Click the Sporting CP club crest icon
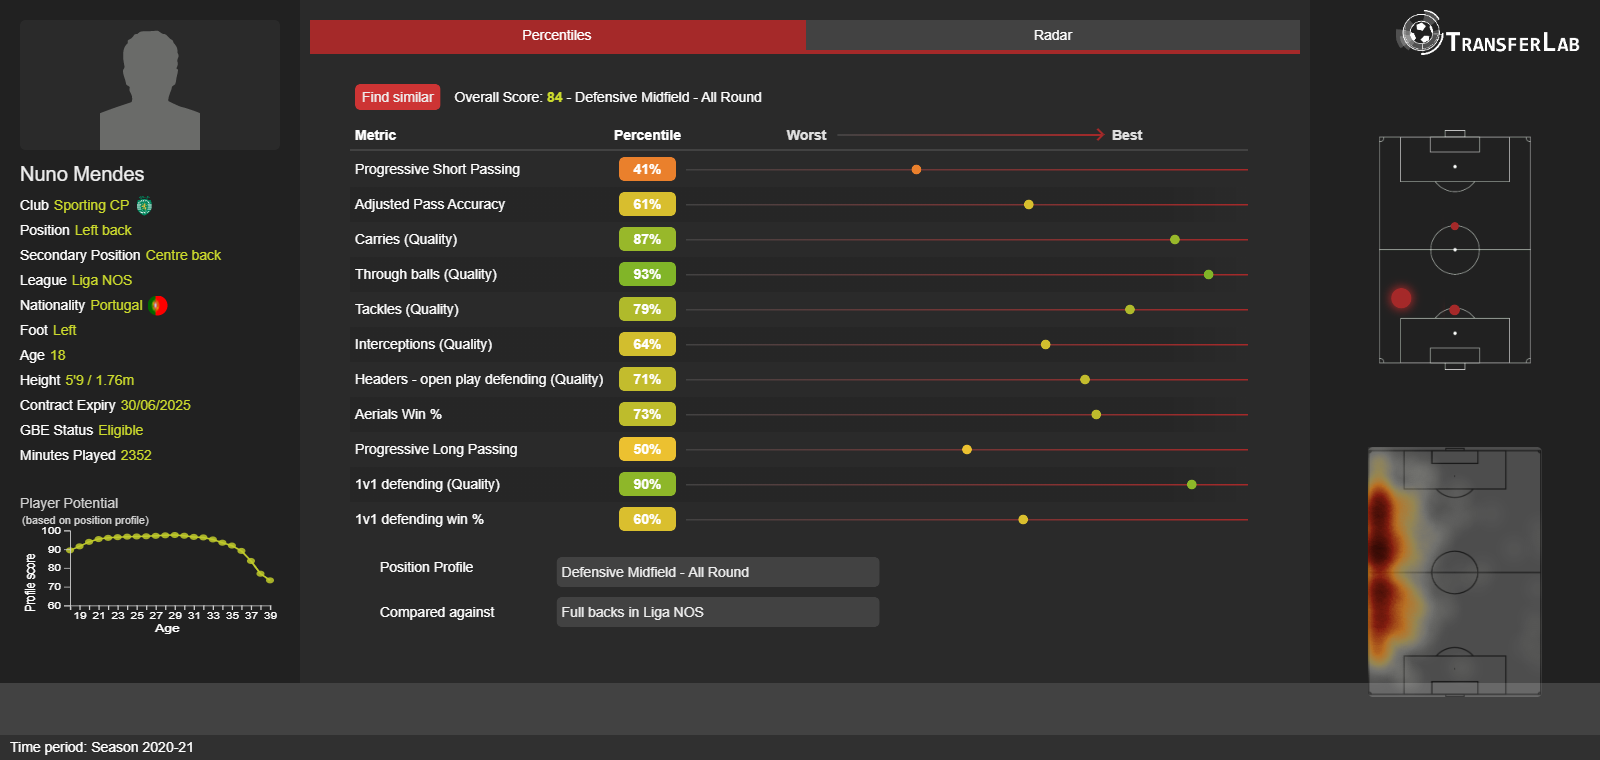 [x=144, y=206]
